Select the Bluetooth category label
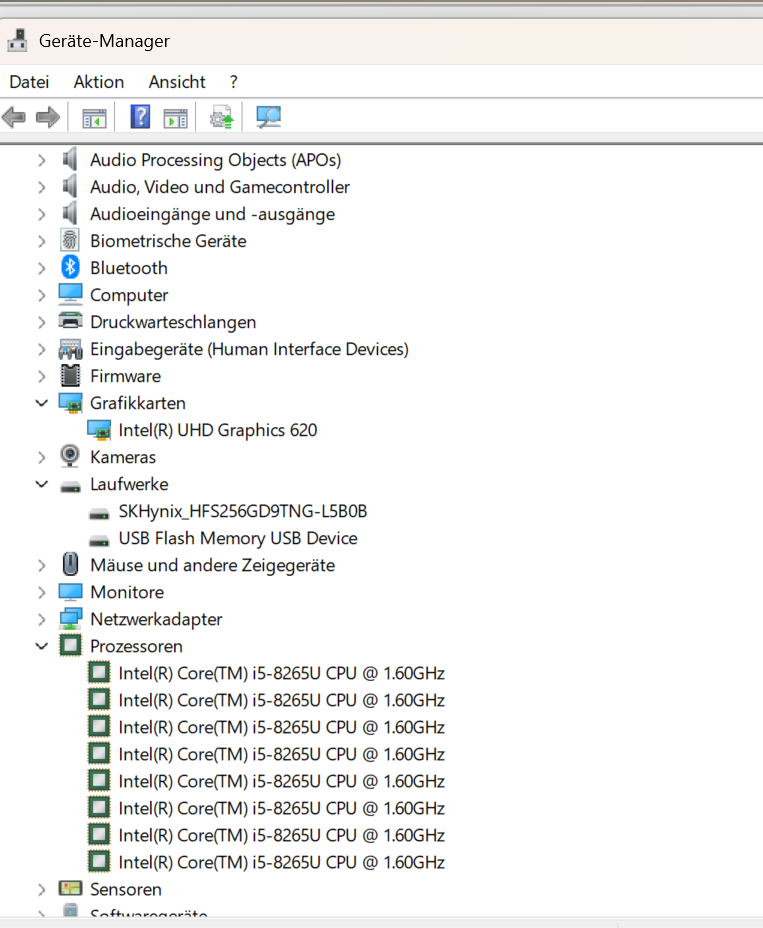The image size is (763, 928). [x=129, y=269]
